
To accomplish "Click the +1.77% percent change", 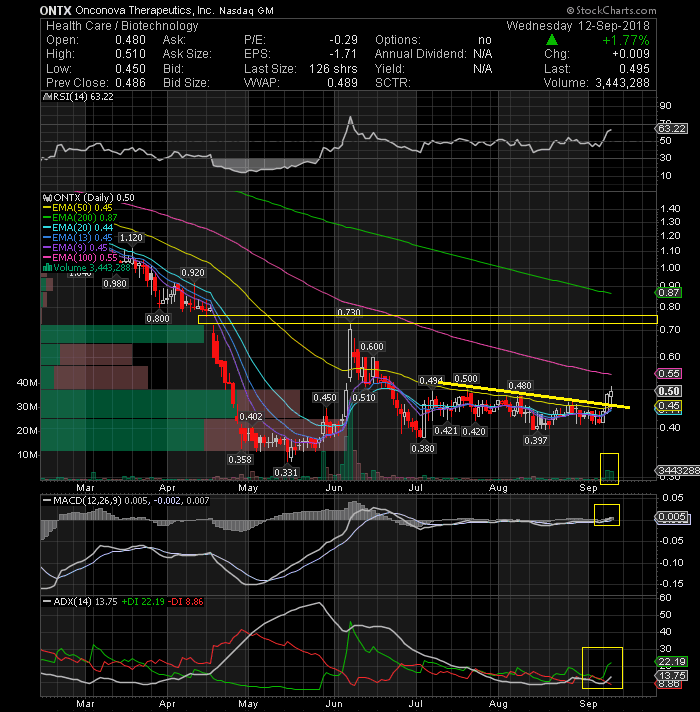I will (626, 40).
